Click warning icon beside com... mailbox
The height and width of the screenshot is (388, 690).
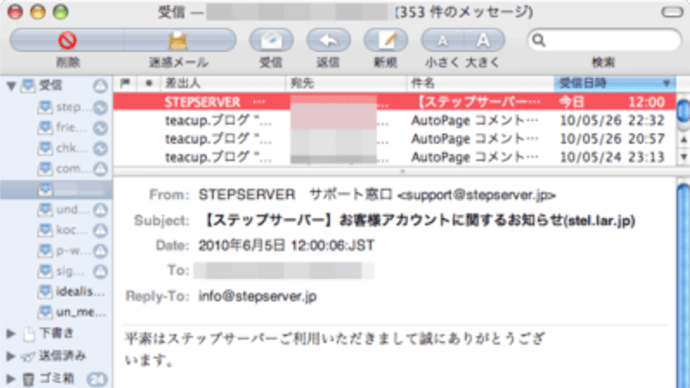coord(100,168)
